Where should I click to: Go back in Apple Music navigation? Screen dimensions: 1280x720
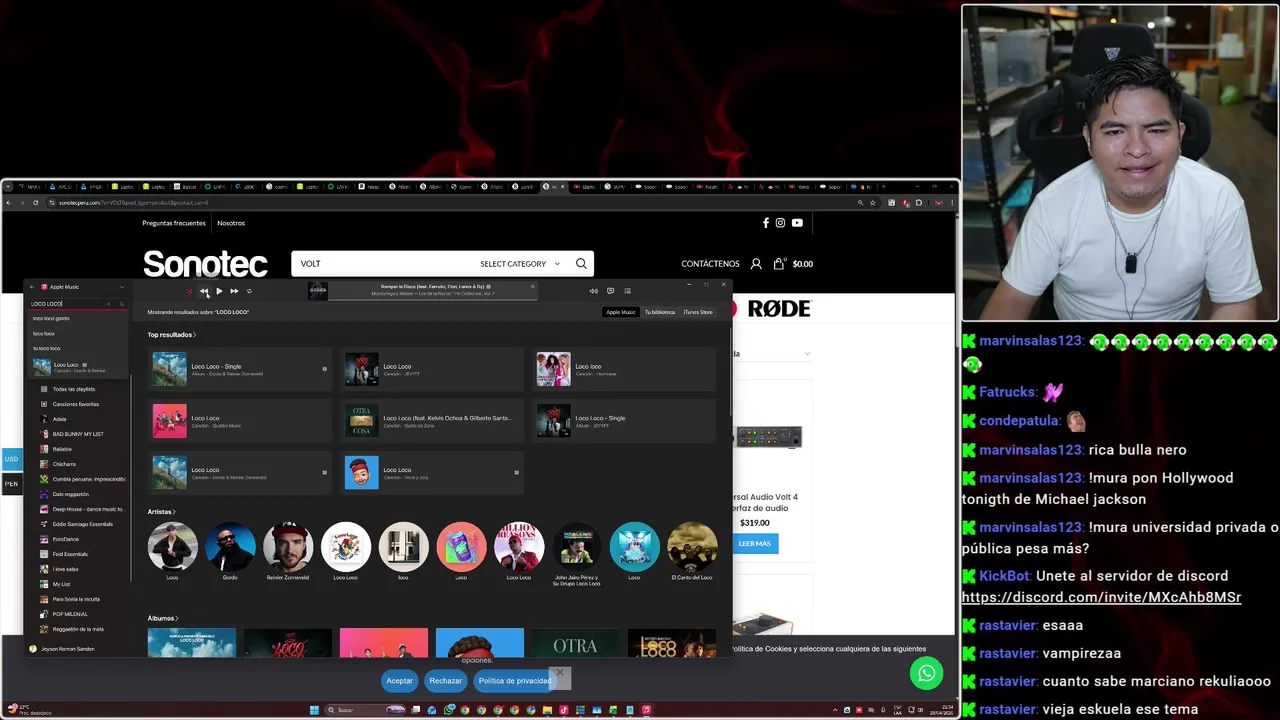coord(32,287)
